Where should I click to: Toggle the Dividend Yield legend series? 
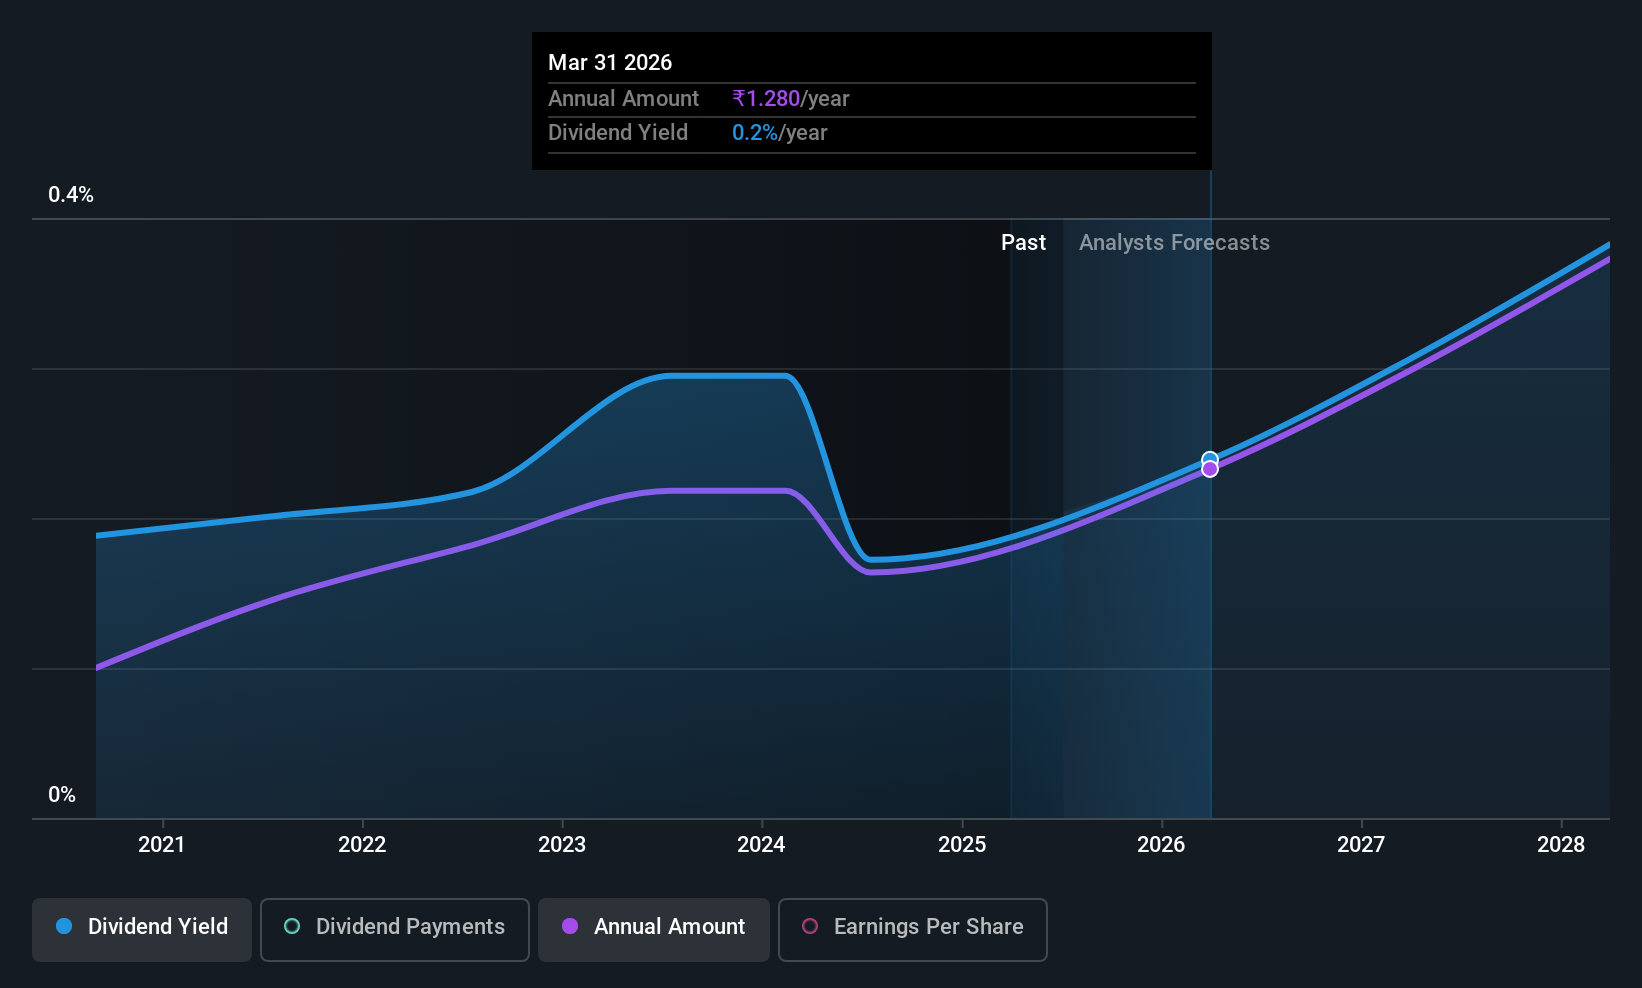pos(142,929)
